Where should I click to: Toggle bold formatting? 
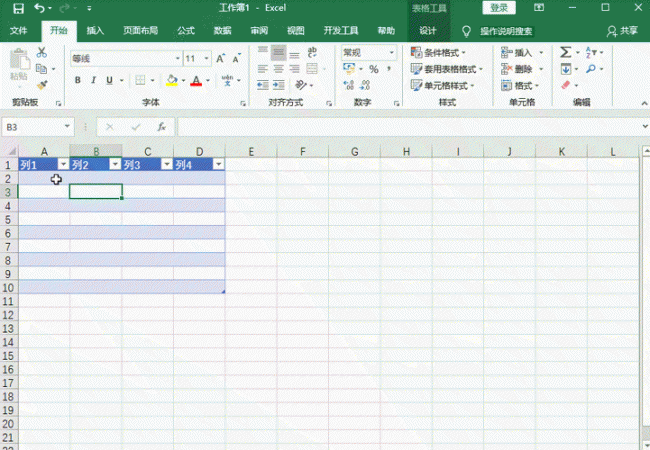coord(78,80)
